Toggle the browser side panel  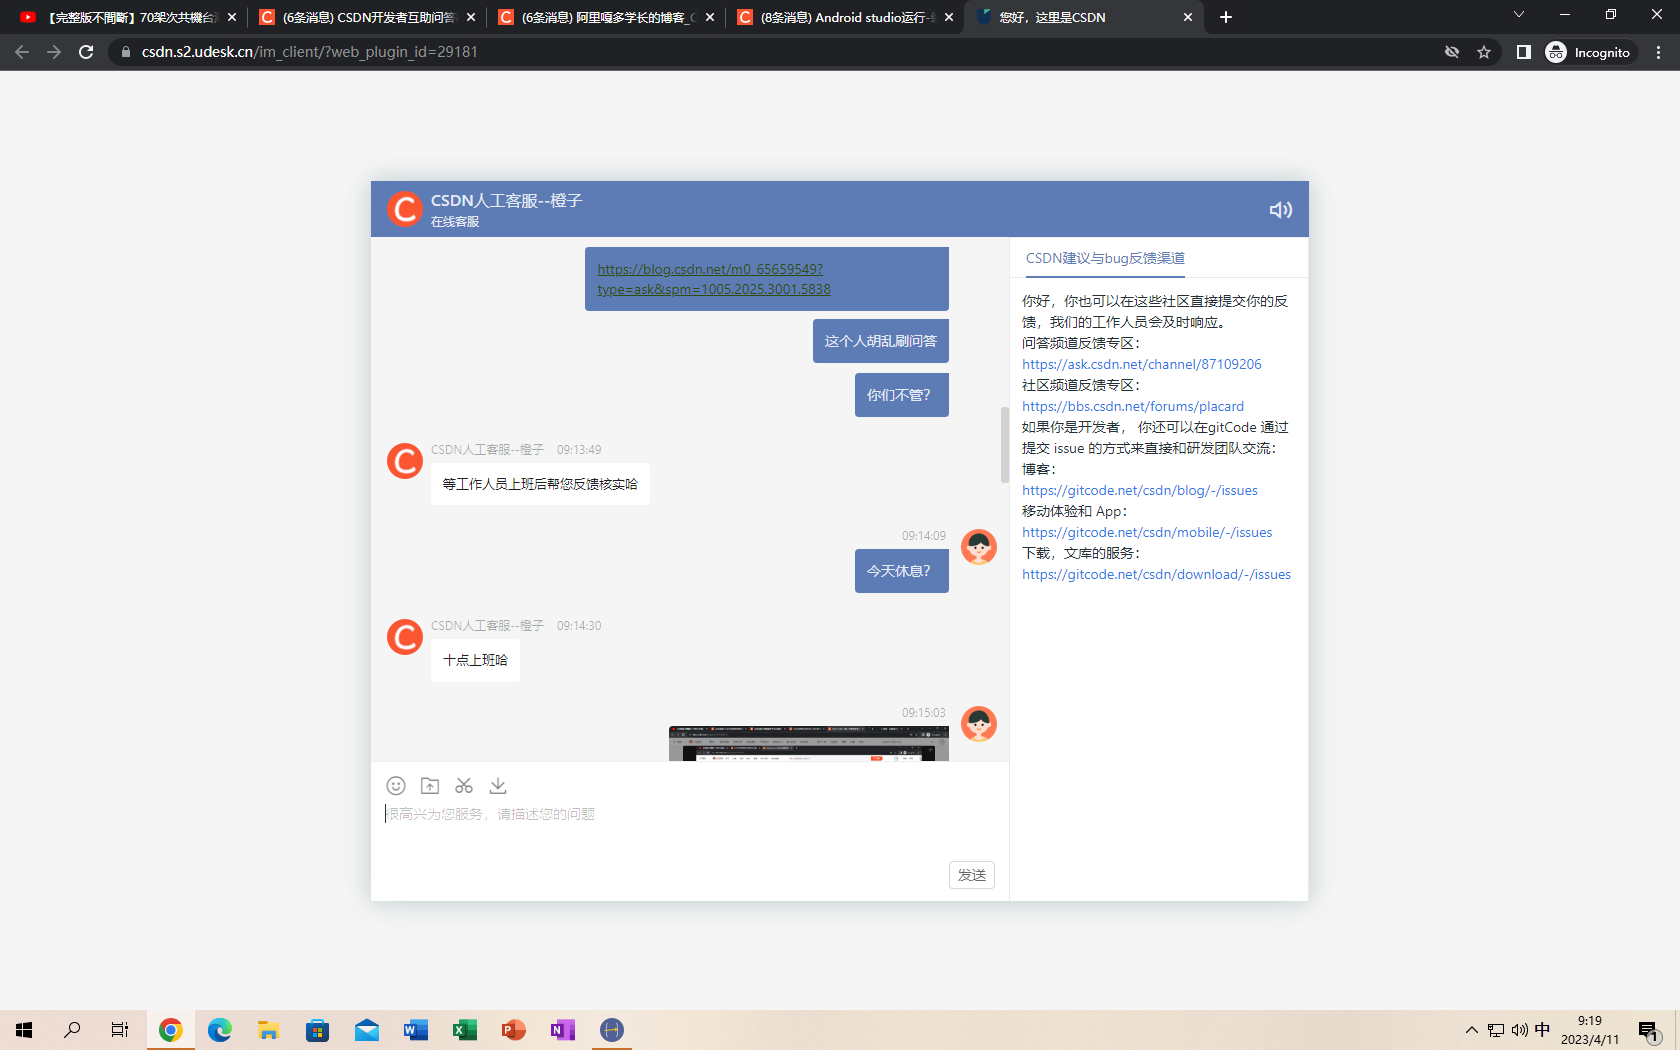[x=1524, y=52]
